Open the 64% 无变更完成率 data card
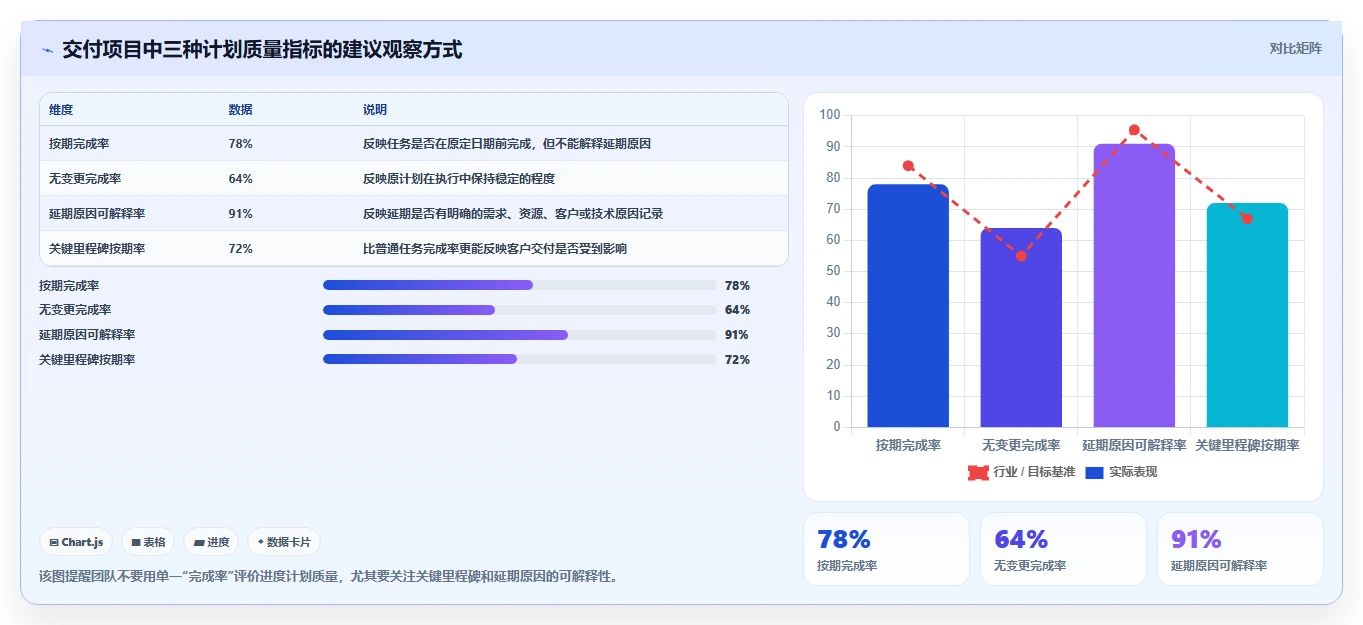The height and width of the screenshot is (625, 1363). click(1063, 549)
